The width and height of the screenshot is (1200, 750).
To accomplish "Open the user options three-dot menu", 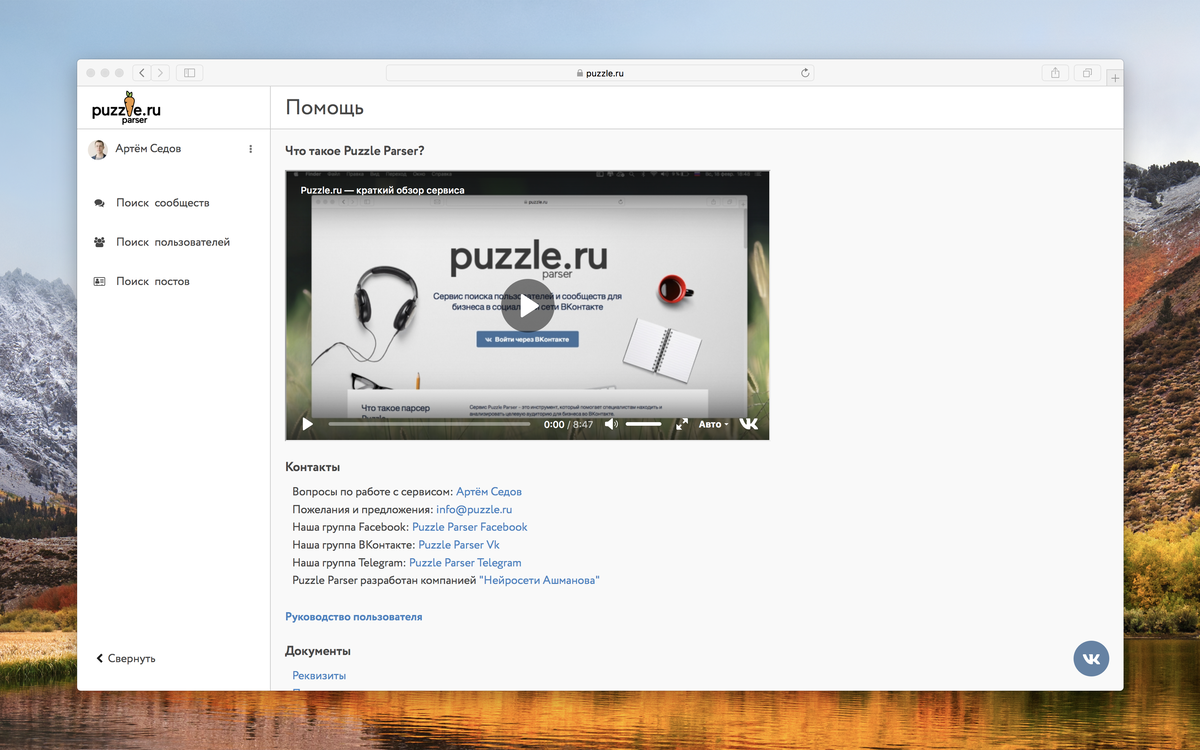I will point(250,149).
